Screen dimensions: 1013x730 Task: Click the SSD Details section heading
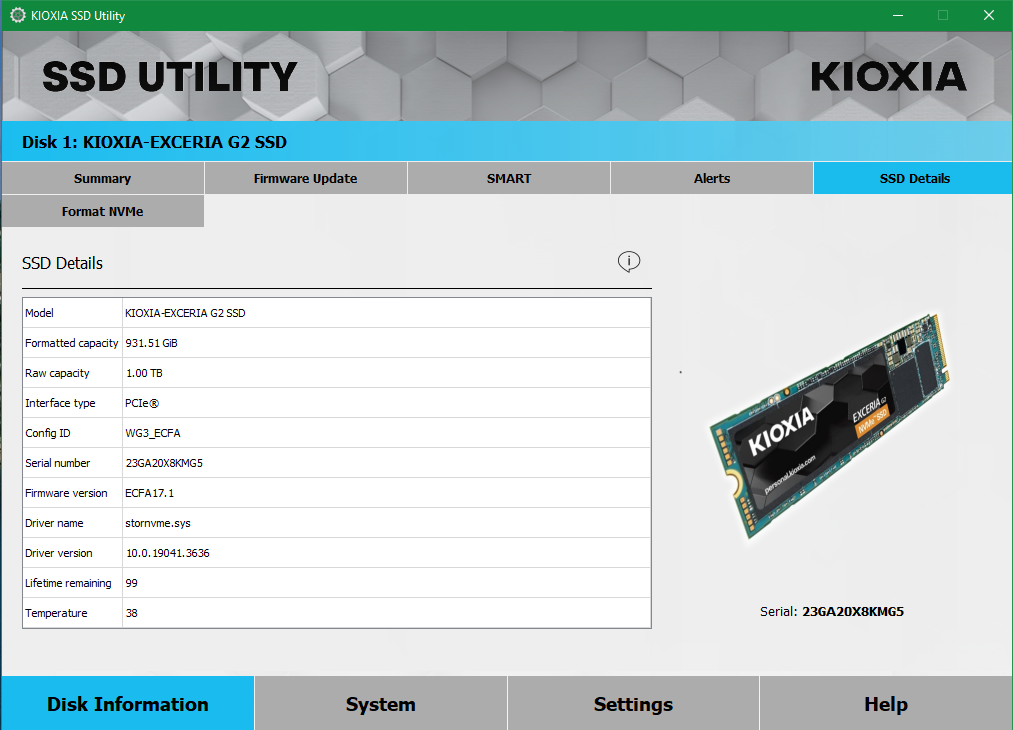click(x=62, y=264)
